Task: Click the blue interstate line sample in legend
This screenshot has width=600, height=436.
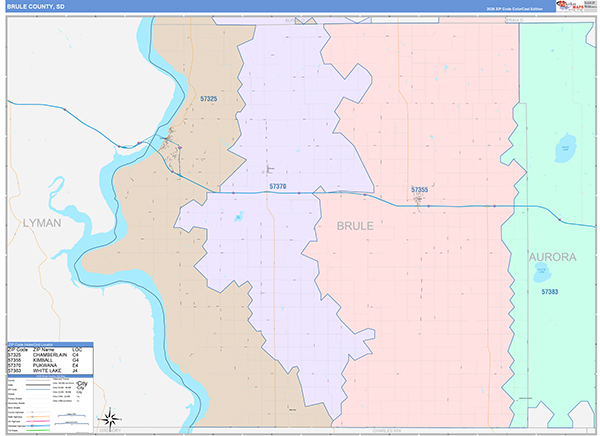Action: pos(38,426)
